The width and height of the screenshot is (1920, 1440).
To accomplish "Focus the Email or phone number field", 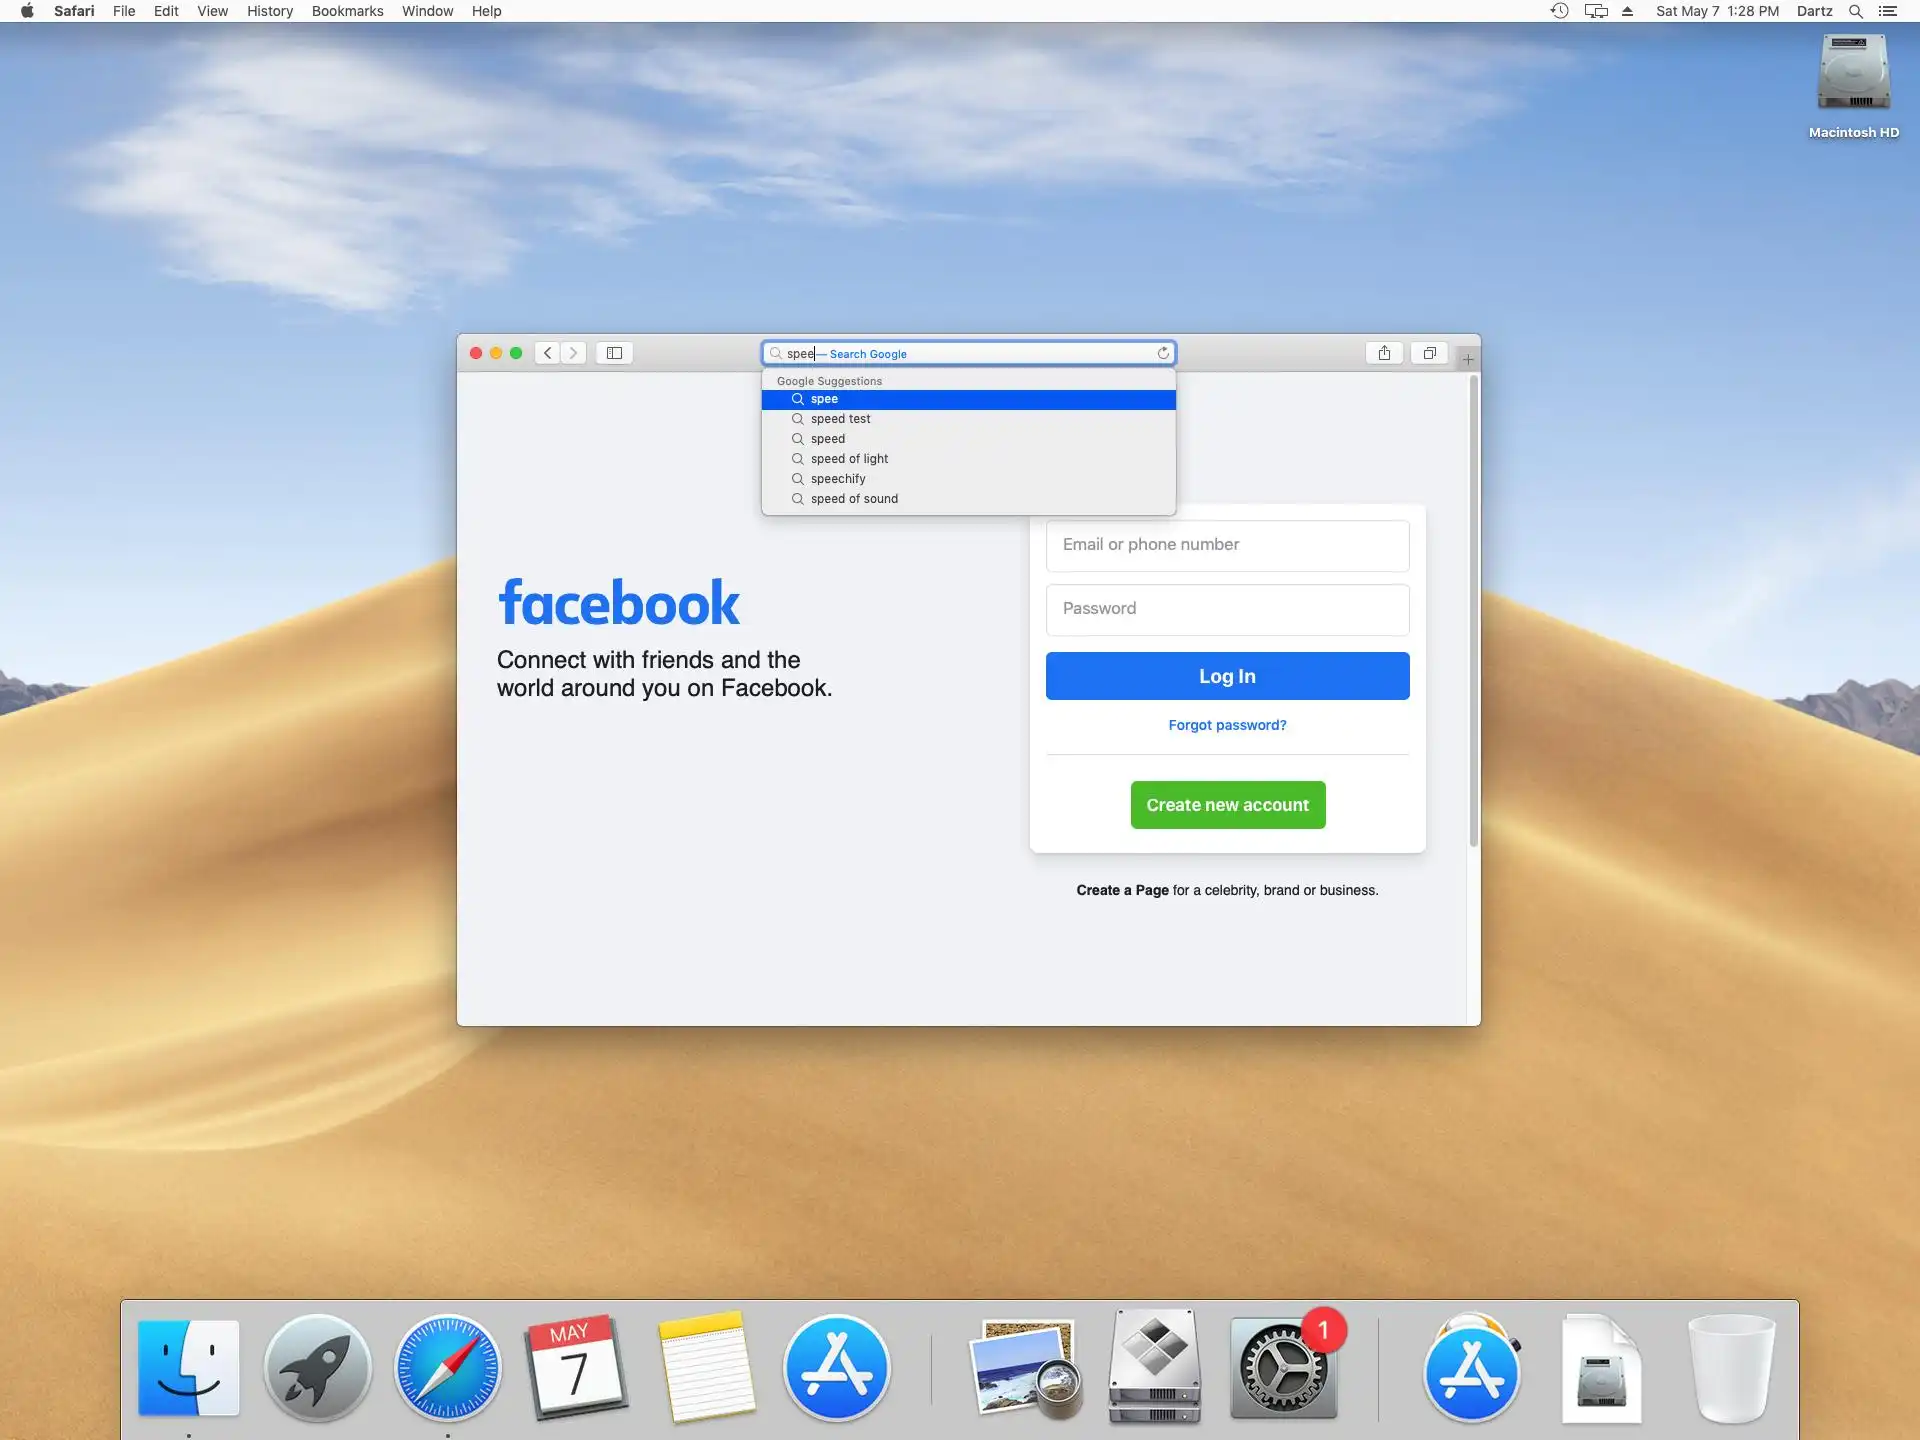I will click(1227, 545).
